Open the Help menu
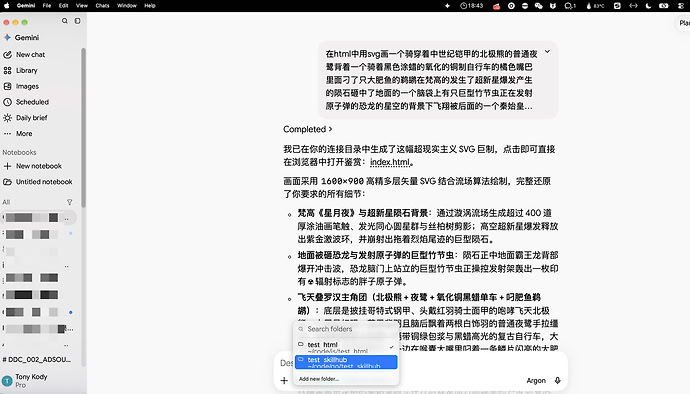The image size is (690, 394). pos(150,6)
